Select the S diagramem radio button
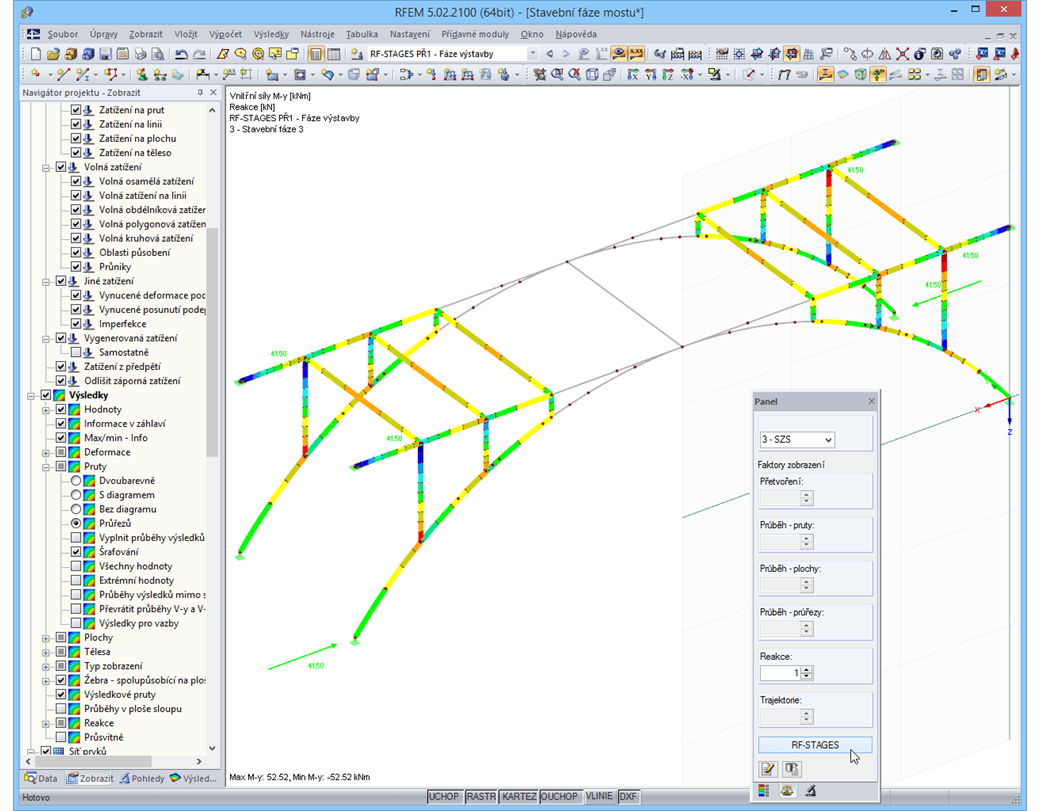This screenshot has width=1040, height=811. pos(76,495)
